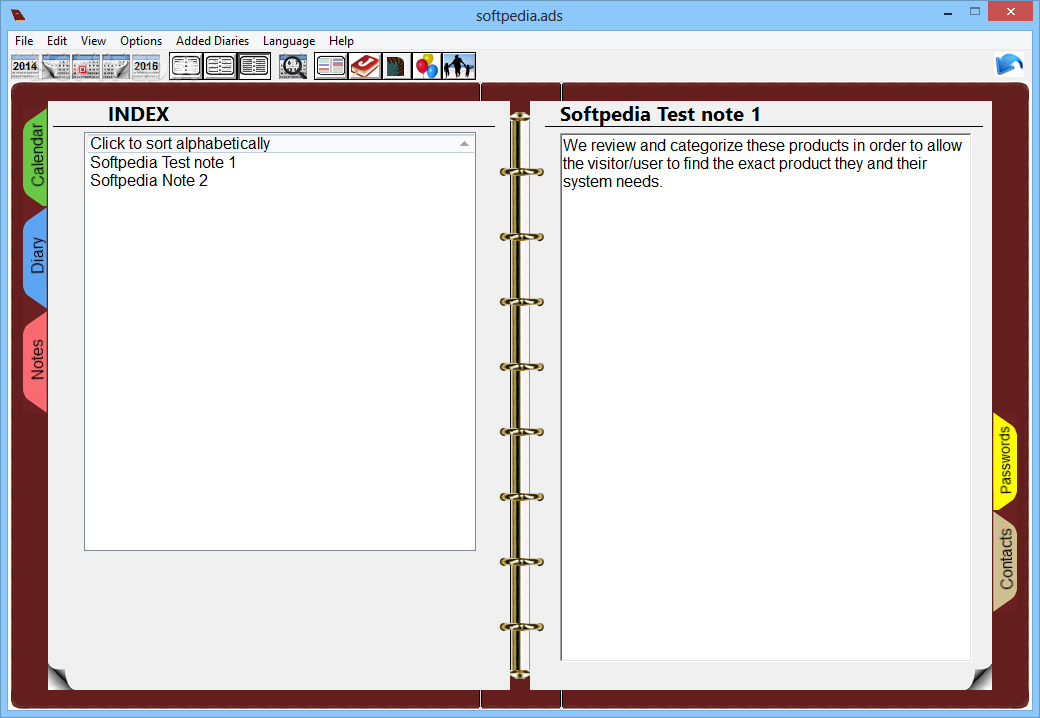
Task: Click previous month page-turn calendar icon
Action: pyautogui.click(x=56, y=66)
